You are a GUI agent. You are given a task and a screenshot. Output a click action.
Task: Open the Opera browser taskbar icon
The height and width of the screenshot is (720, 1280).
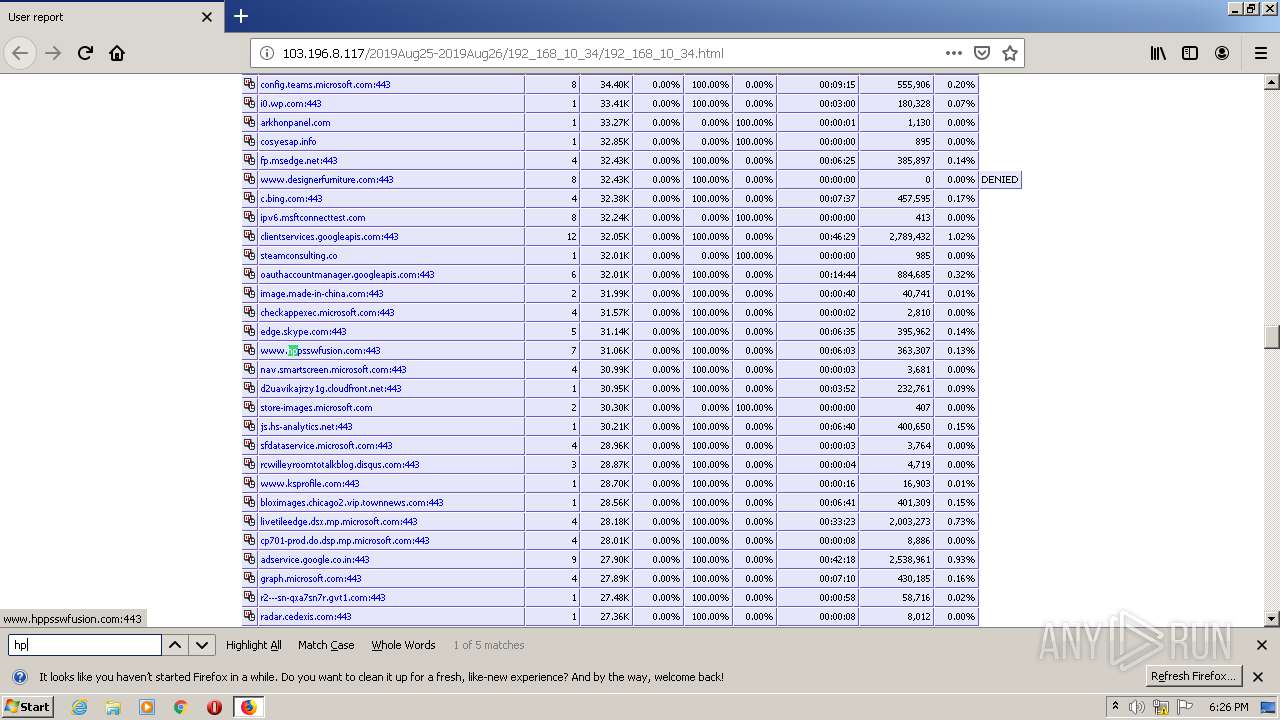(214, 707)
